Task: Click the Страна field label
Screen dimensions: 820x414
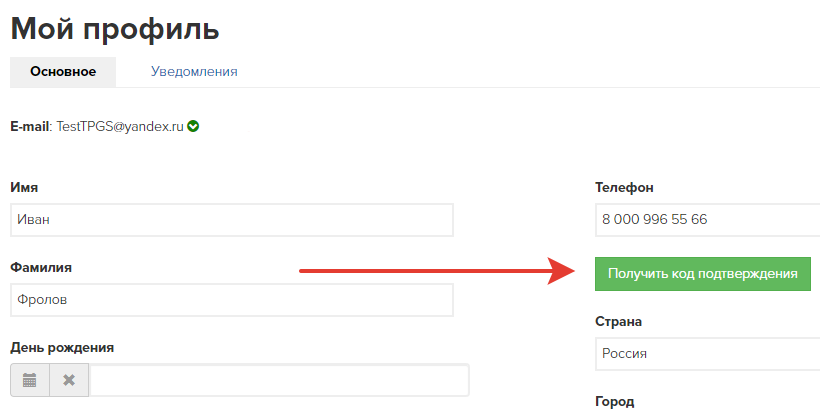Action: point(618,322)
